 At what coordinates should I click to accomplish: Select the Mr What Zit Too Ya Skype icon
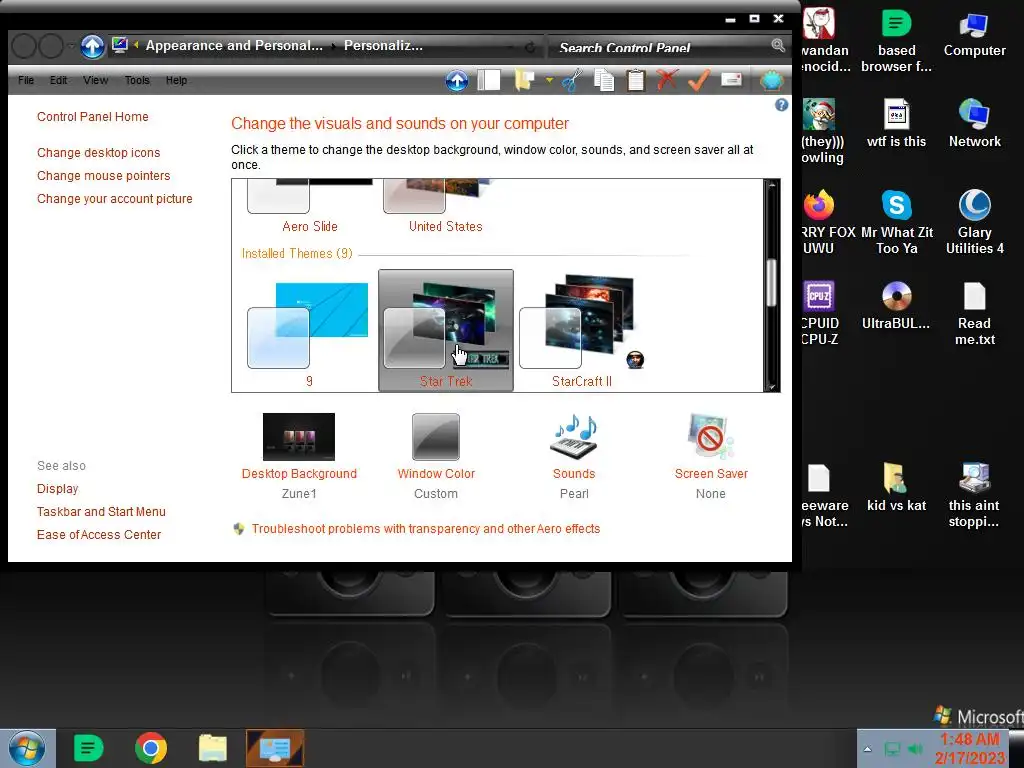click(x=897, y=222)
